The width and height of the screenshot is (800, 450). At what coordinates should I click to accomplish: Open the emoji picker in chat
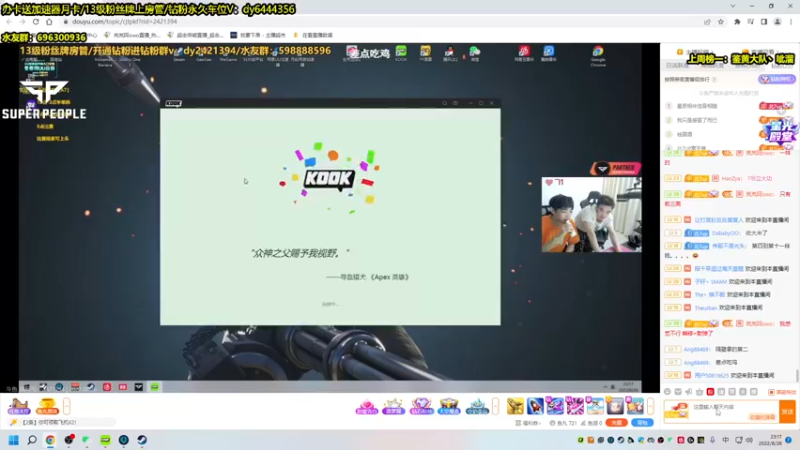[667, 392]
